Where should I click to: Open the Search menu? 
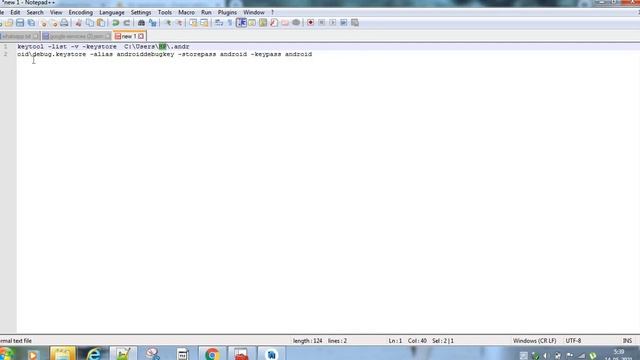click(x=35, y=13)
